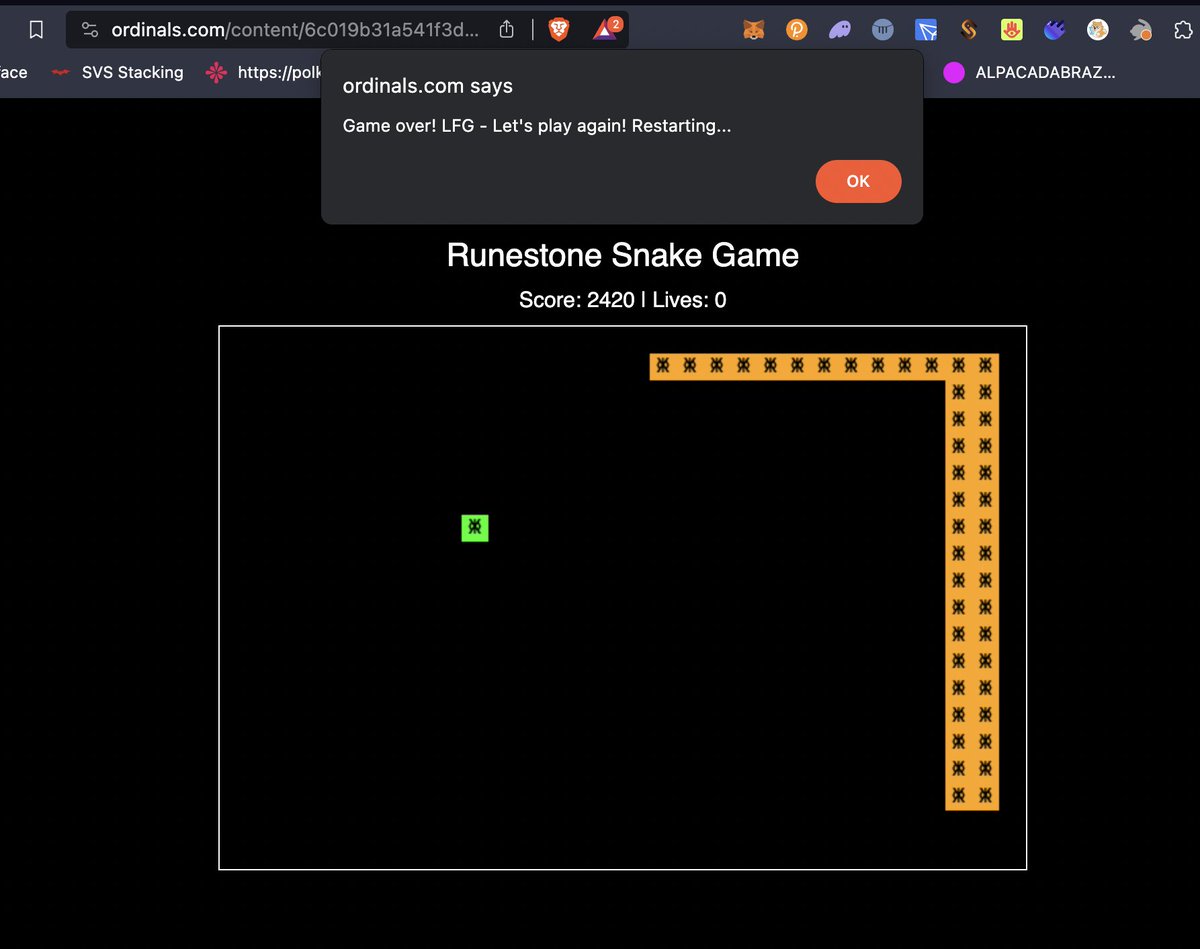Open site settings icon in address bar

[x=90, y=30]
